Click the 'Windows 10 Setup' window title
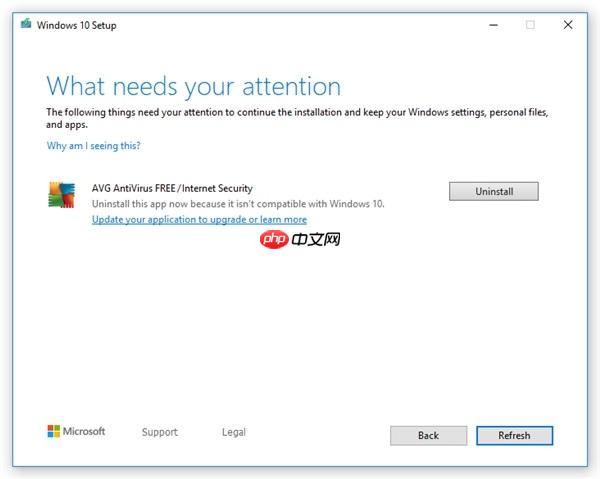The height and width of the screenshot is (479, 600). pyautogui.click(x=77, y=25)
